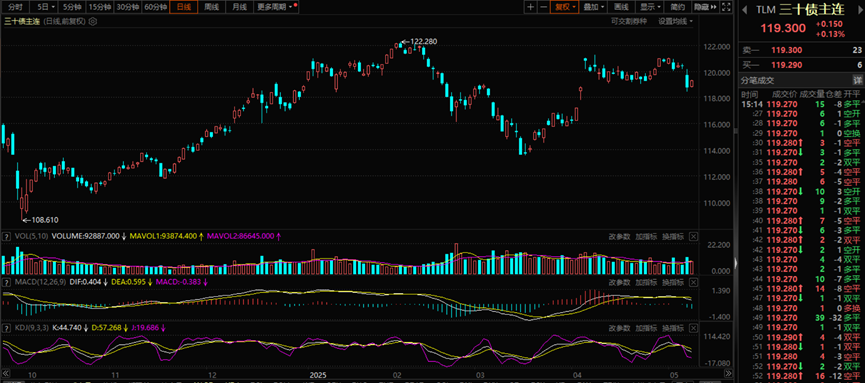Click 换指标 in KDJ panel
Image resolution: width=865 pixels, height=383 pixels.
click(672, 328)
